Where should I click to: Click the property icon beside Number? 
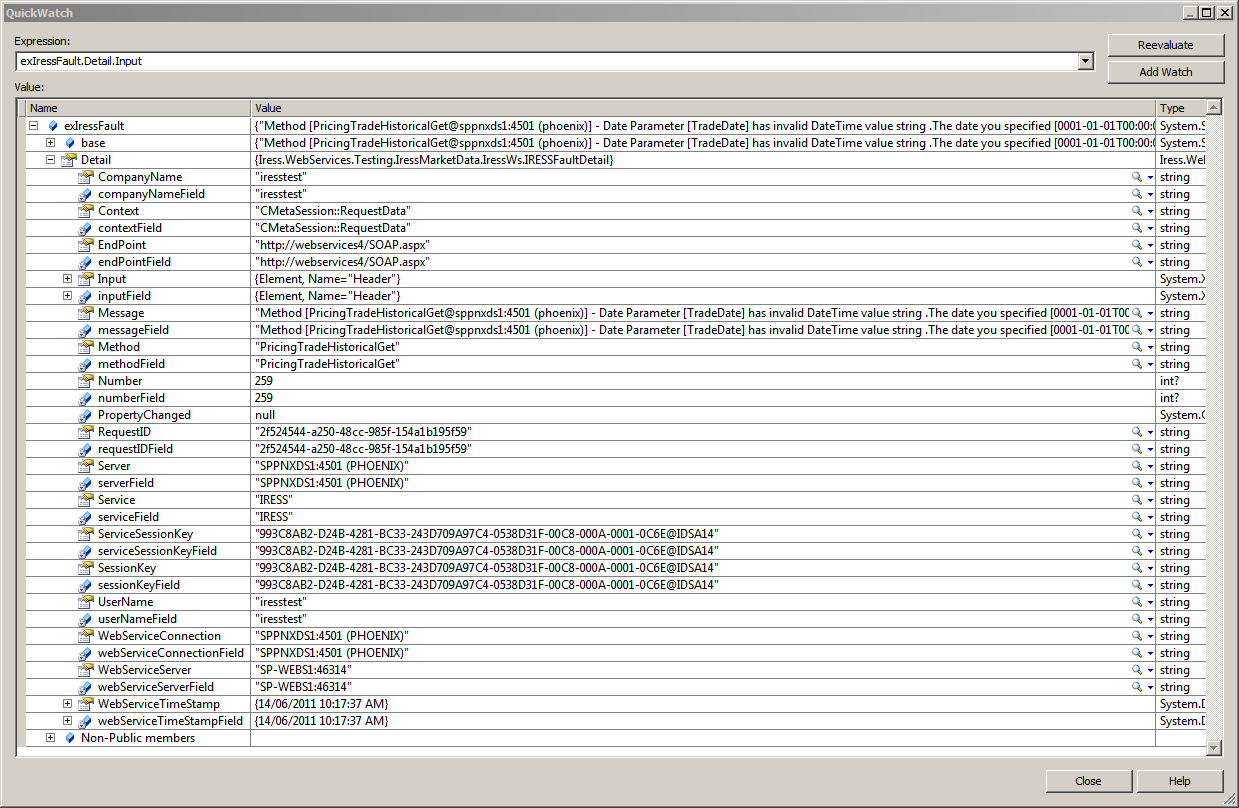click(86, 381)
